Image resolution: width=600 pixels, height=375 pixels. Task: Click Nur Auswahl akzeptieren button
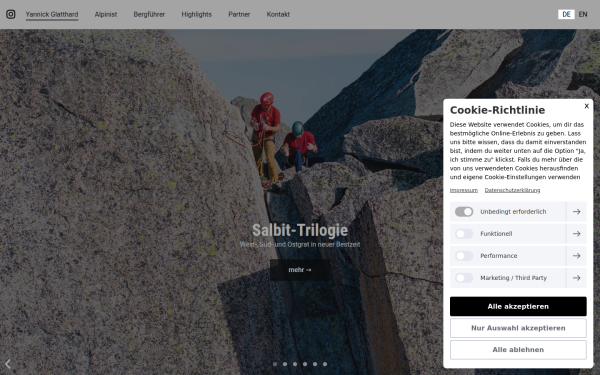click(x=518, y=328)
